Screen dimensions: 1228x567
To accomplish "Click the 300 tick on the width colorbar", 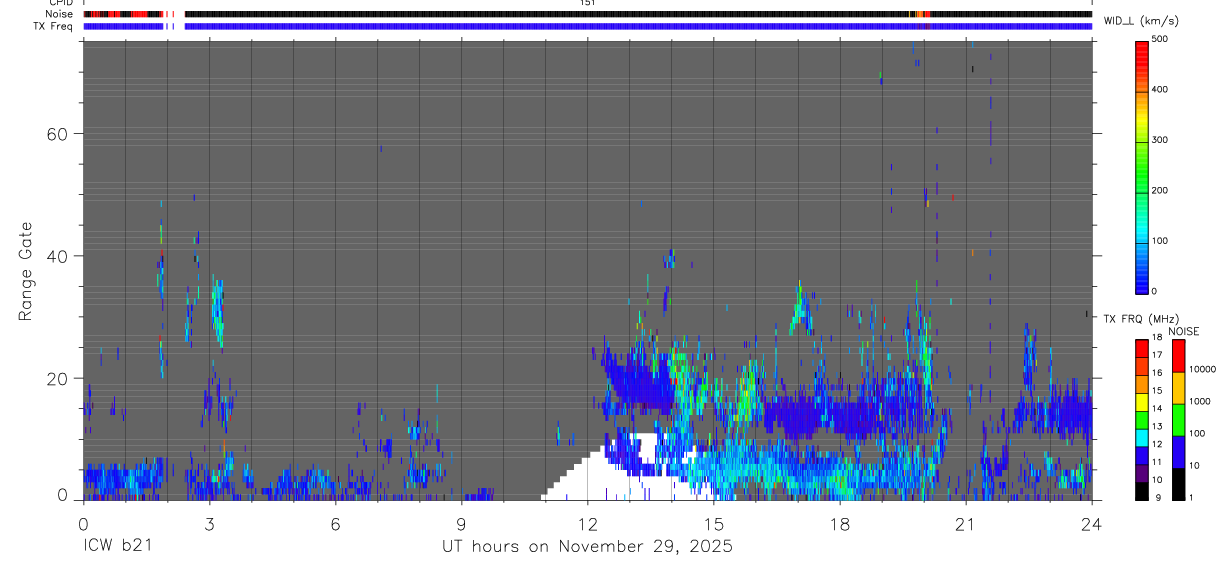I will click(x=1162, y=140).
